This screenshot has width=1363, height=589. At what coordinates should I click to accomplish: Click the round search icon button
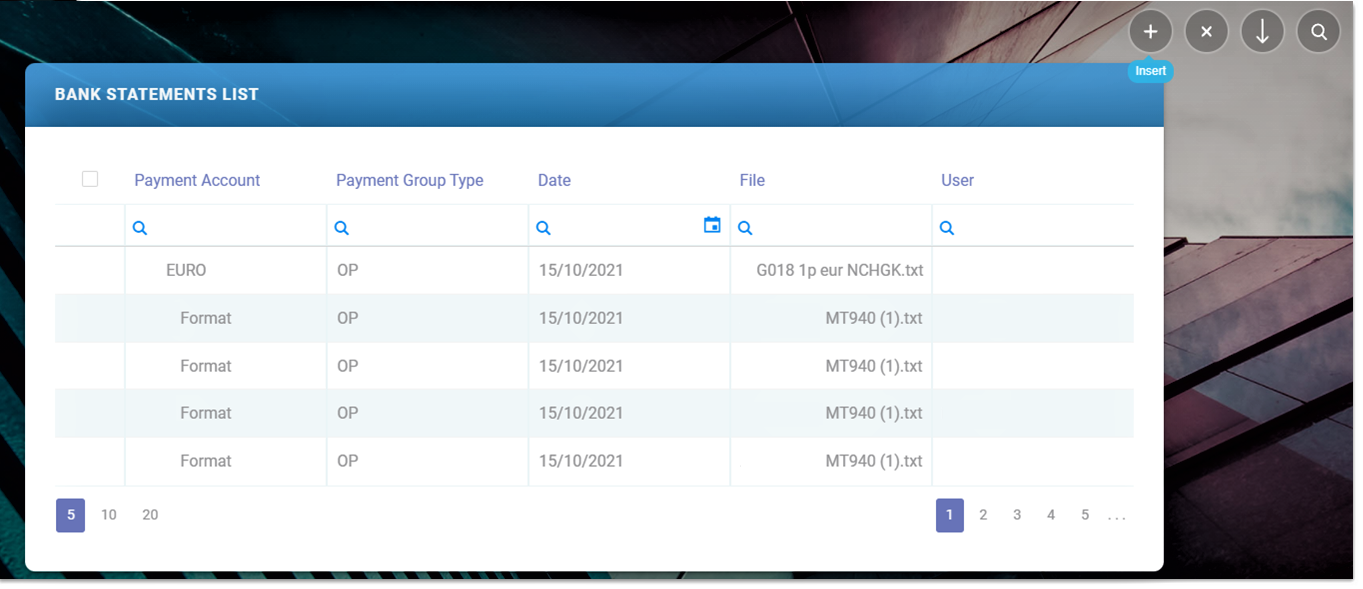1318,32
